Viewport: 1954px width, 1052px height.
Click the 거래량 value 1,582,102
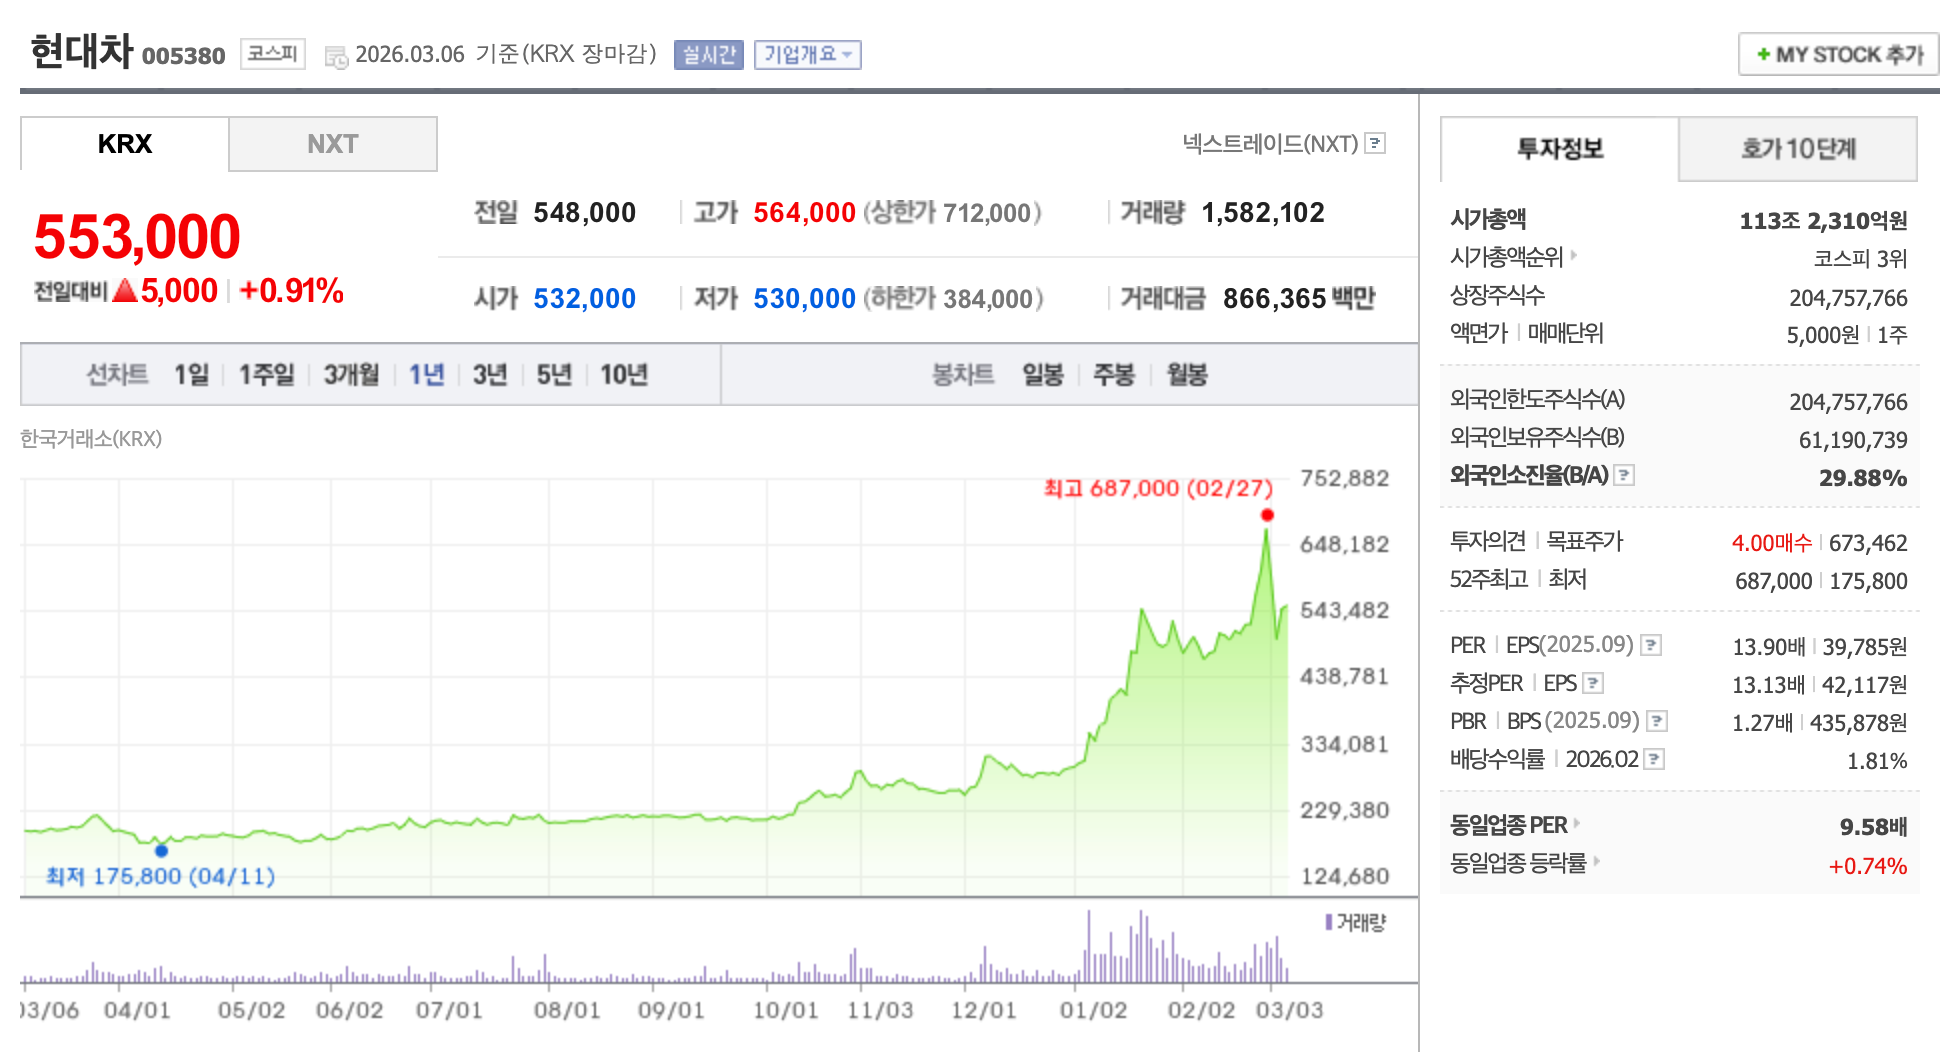pos(1263,212)
